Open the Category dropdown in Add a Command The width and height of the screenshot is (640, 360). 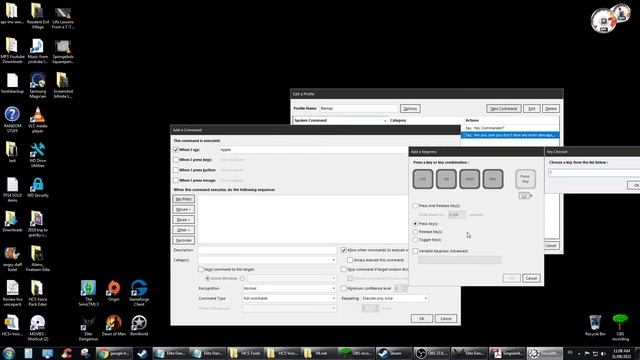(267, 260)
